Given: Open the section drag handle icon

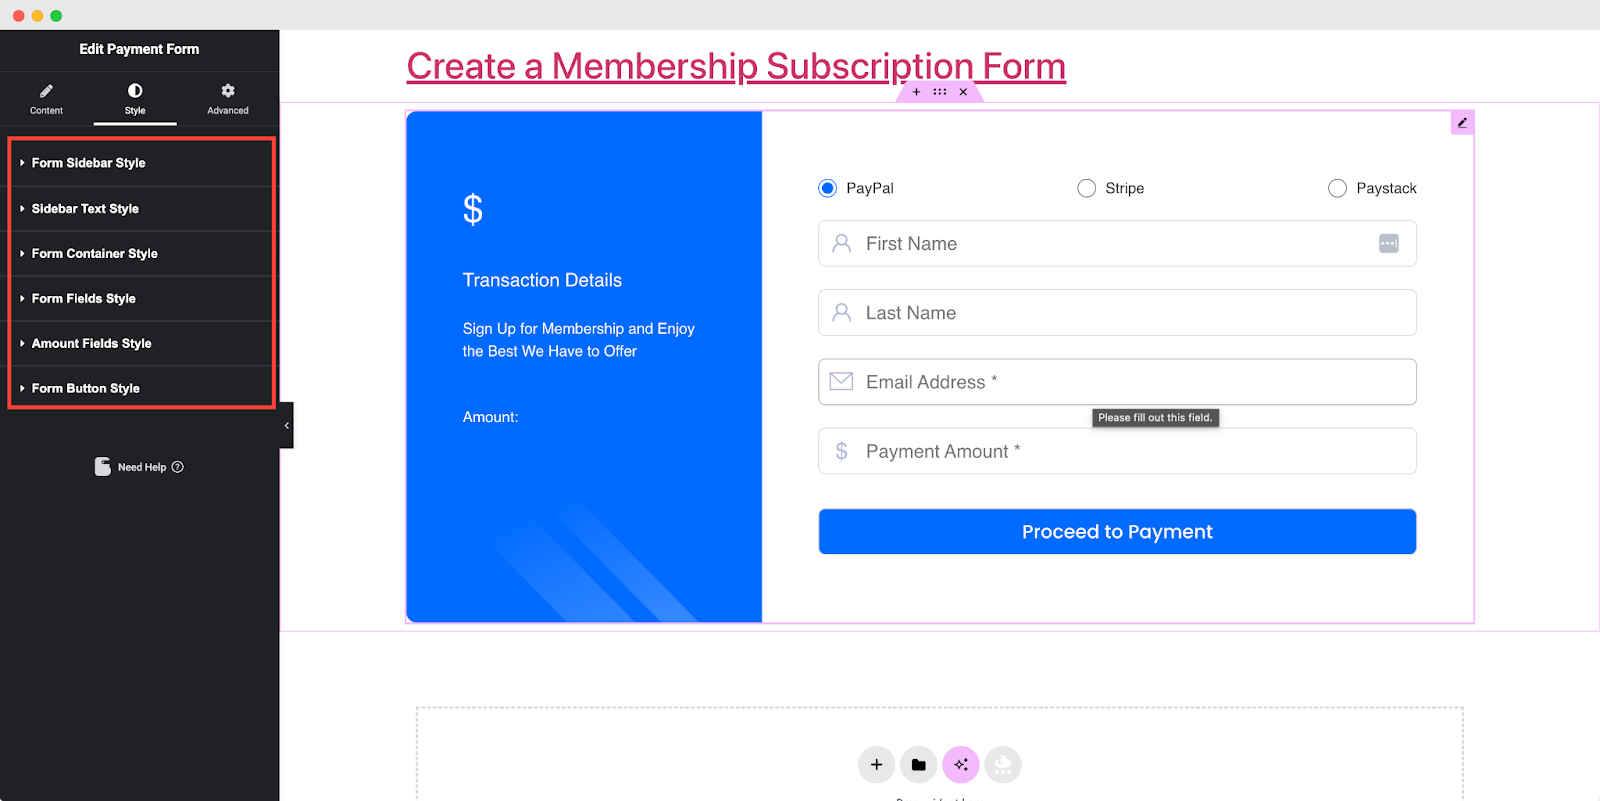Looking at the screenshot, I should (x=939, y=91).
